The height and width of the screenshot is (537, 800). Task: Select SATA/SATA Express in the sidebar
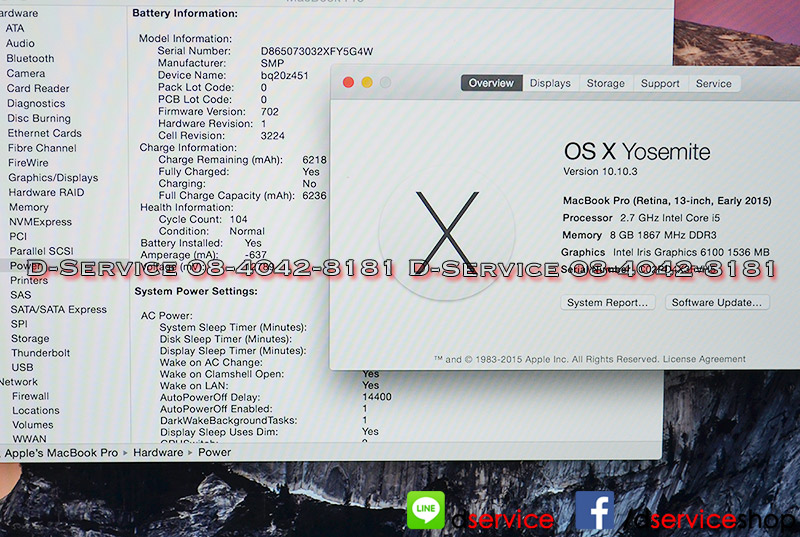point(59,310)
